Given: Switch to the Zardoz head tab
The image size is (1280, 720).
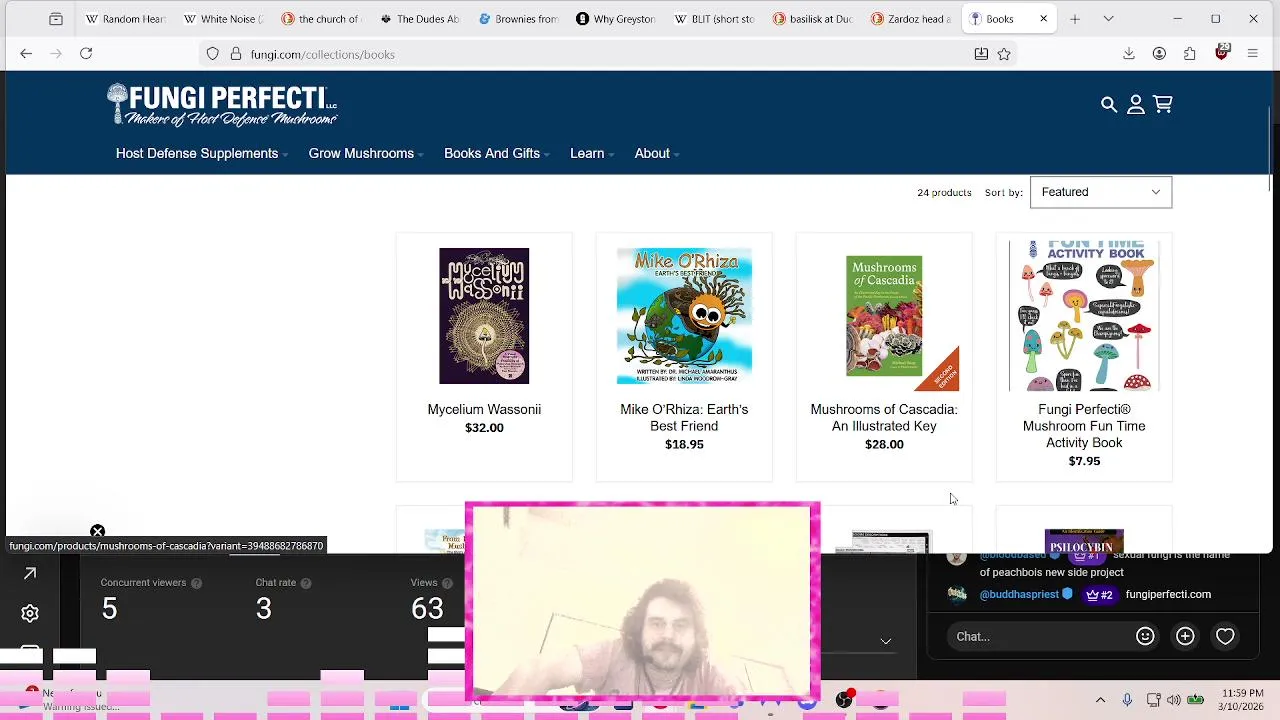Looking at the screenshot, I should click(908, 19).
